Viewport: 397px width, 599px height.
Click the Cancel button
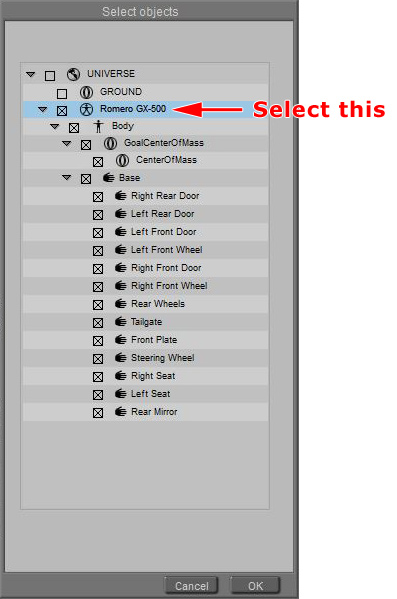click(191, 586)
